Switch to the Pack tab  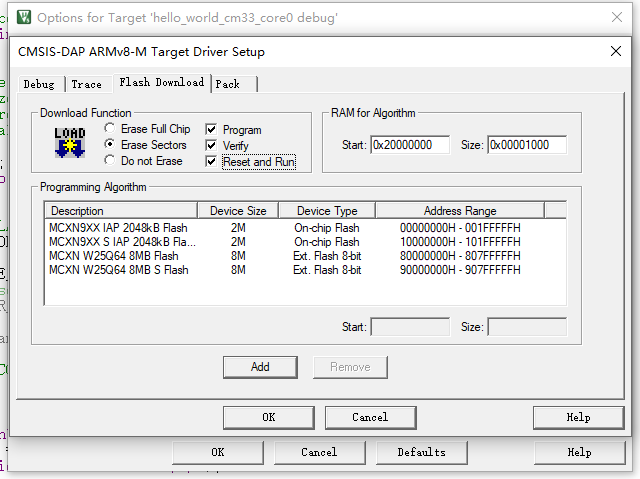point(234,84)
